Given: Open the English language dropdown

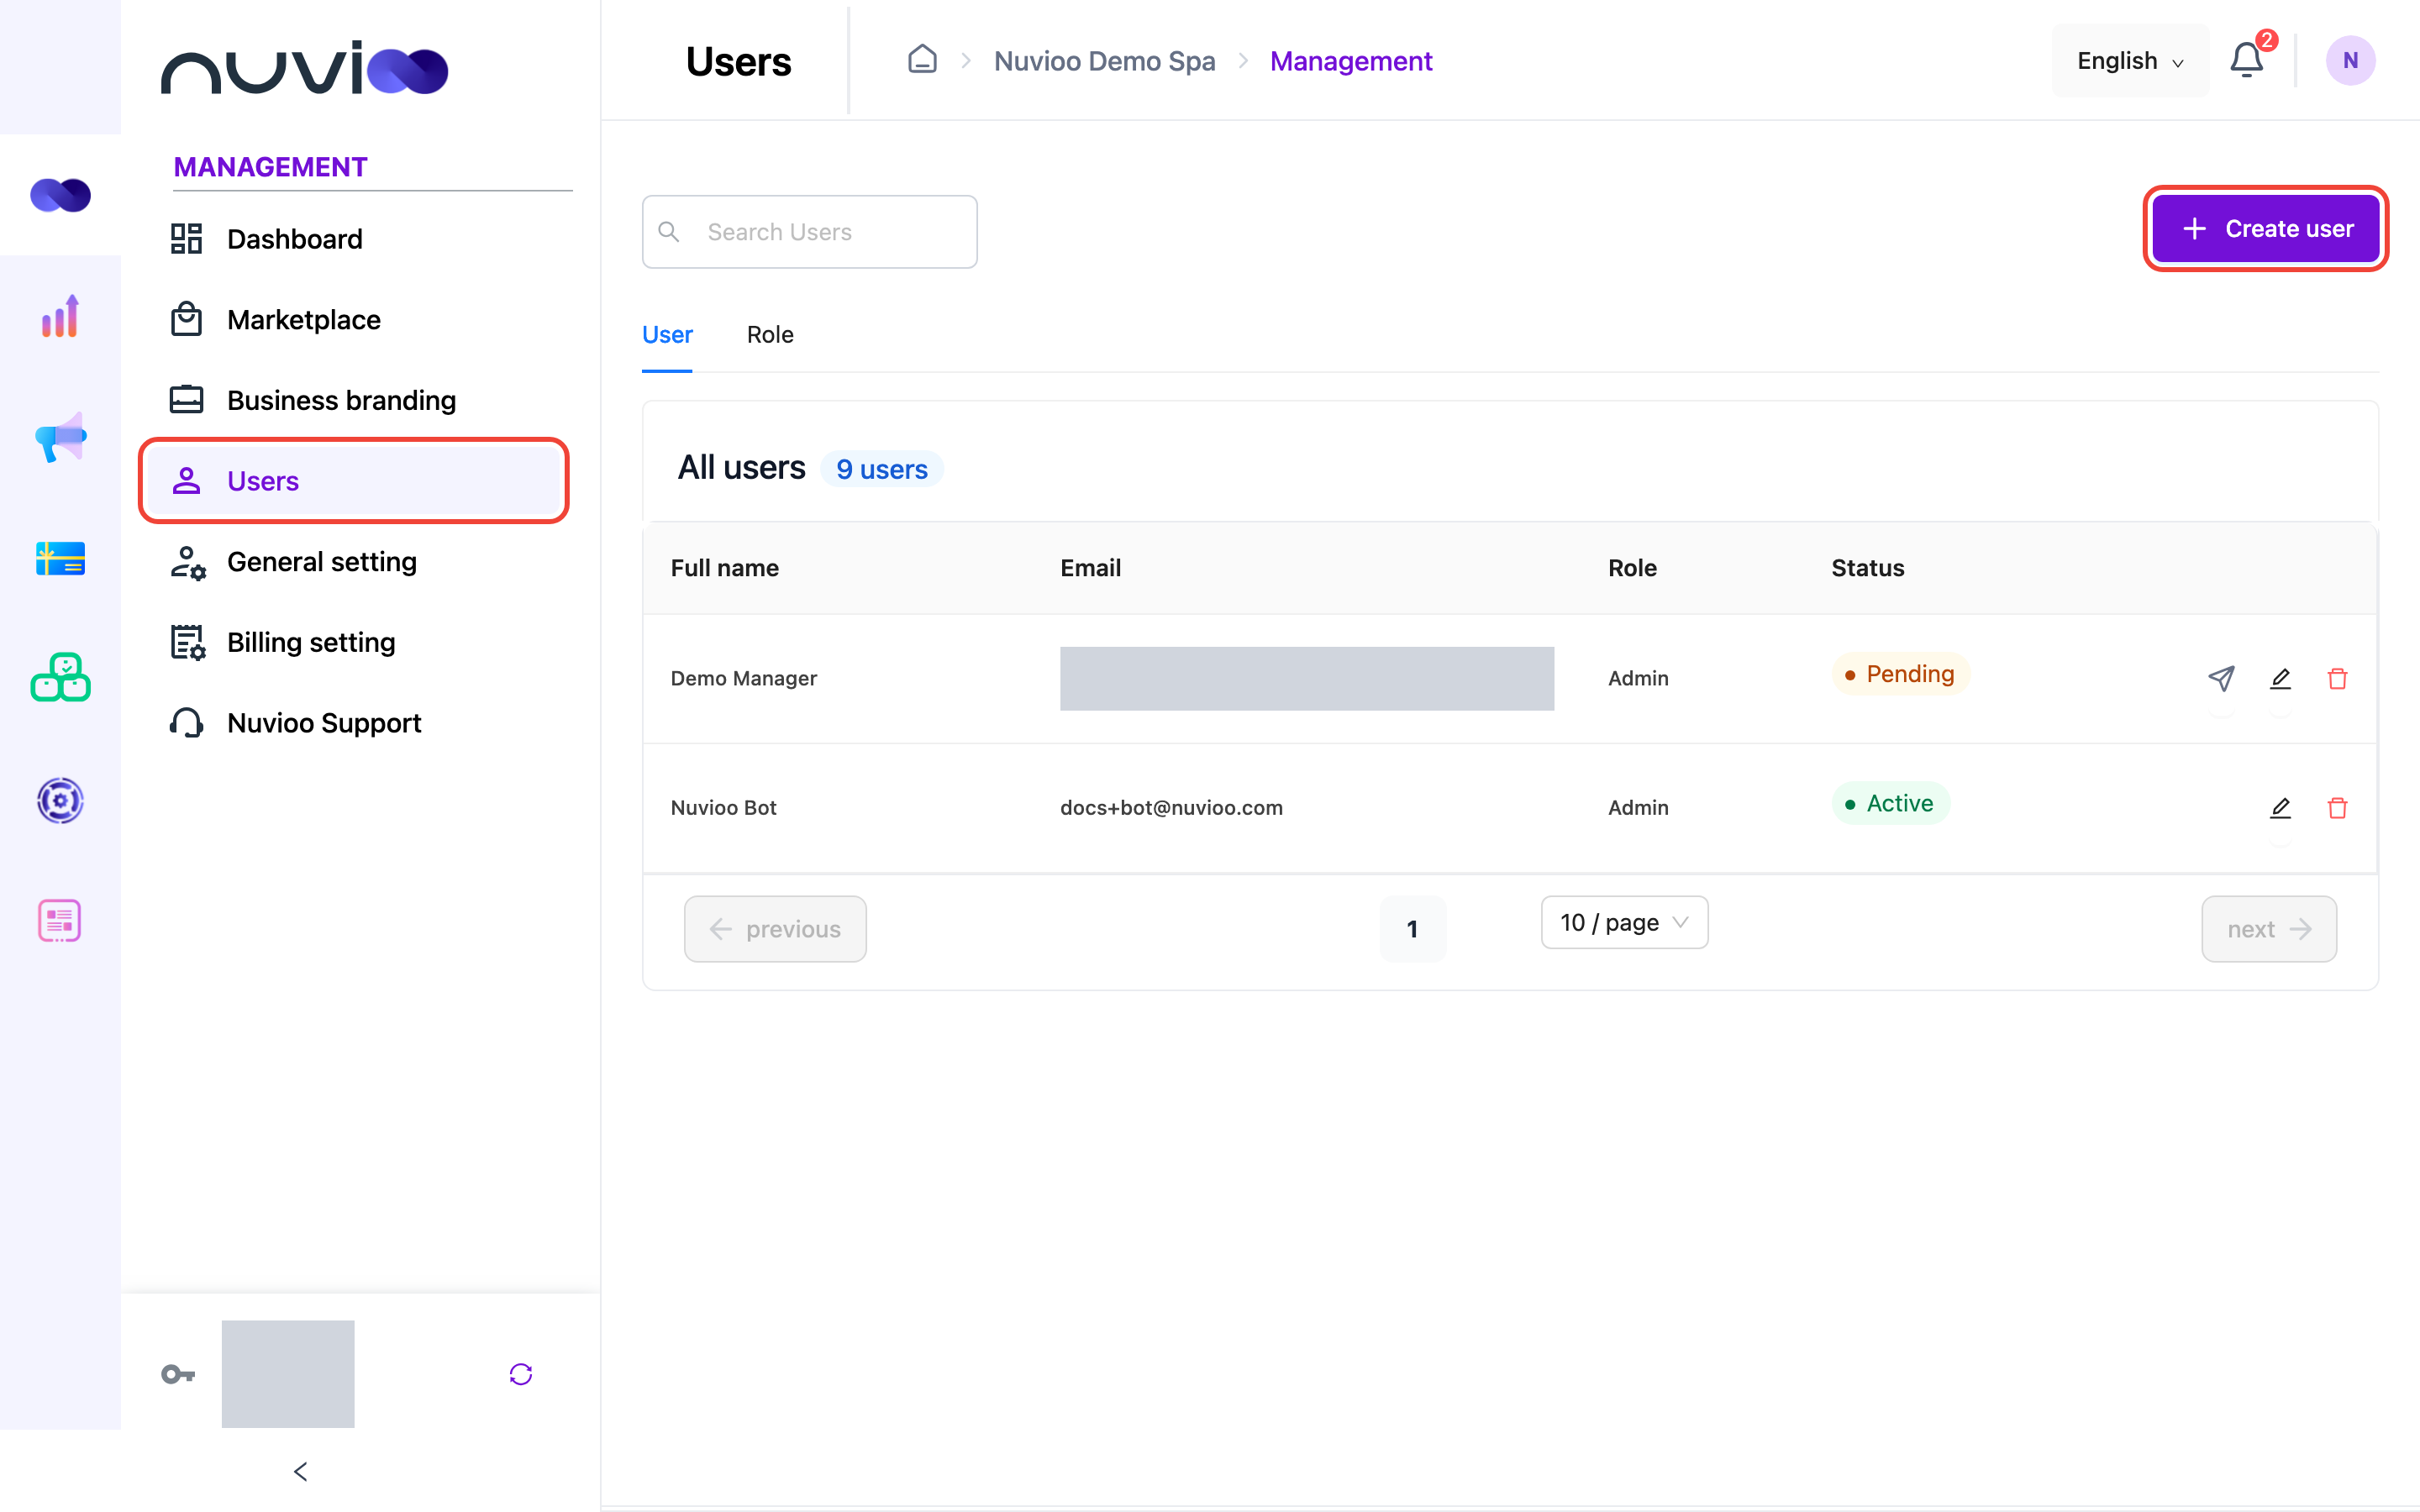Looking at the screenshot, I should (2130, 60).
